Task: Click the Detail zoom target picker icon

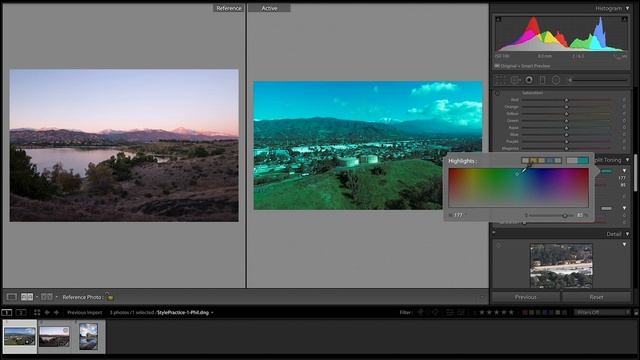Action: click(x=498, y=245)
